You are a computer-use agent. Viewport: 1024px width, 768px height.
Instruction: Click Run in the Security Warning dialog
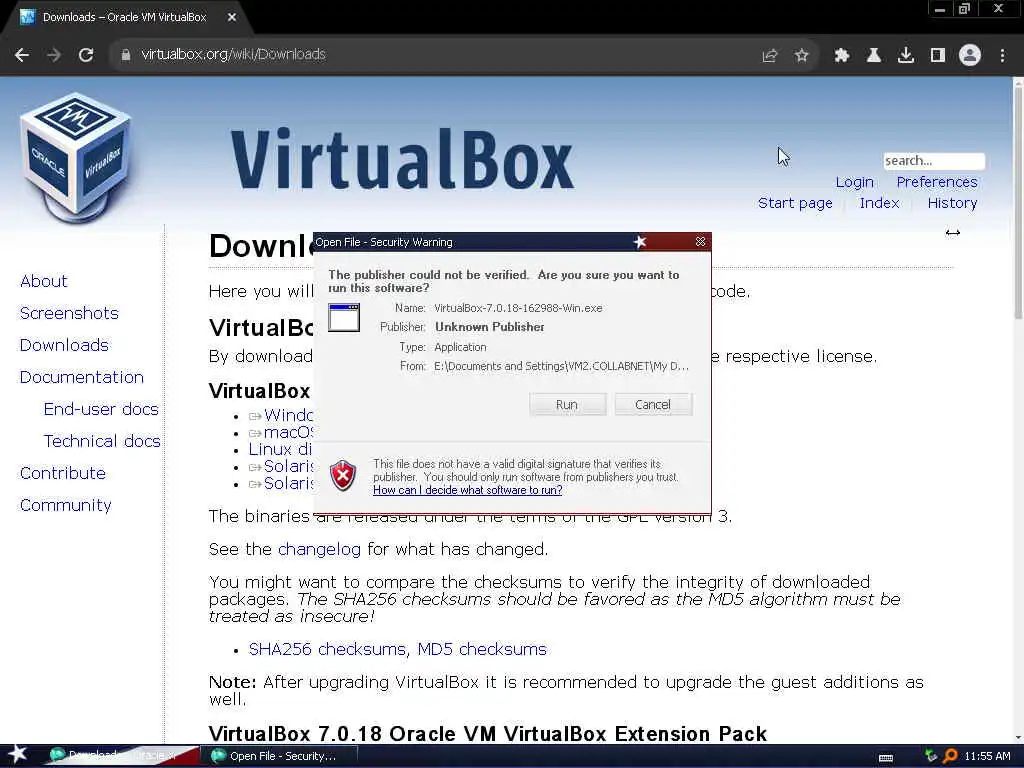point(567,405)
